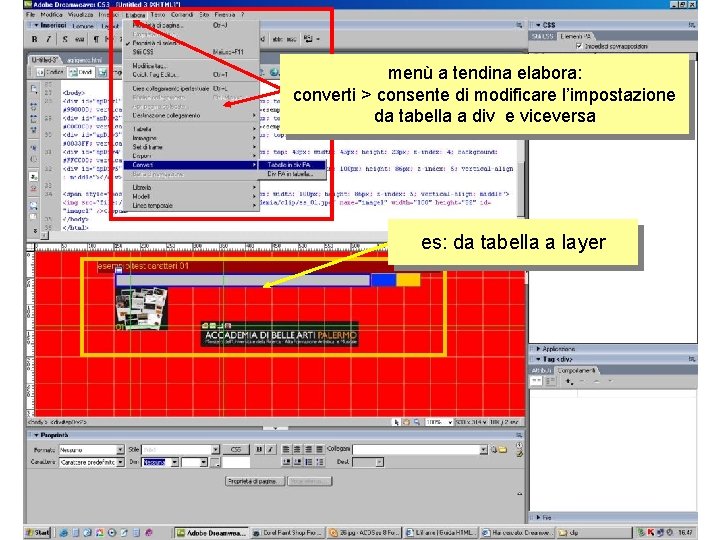Open the zoom level 100% dropdown
The image size is (720, 540).
(x=449, y=422)
